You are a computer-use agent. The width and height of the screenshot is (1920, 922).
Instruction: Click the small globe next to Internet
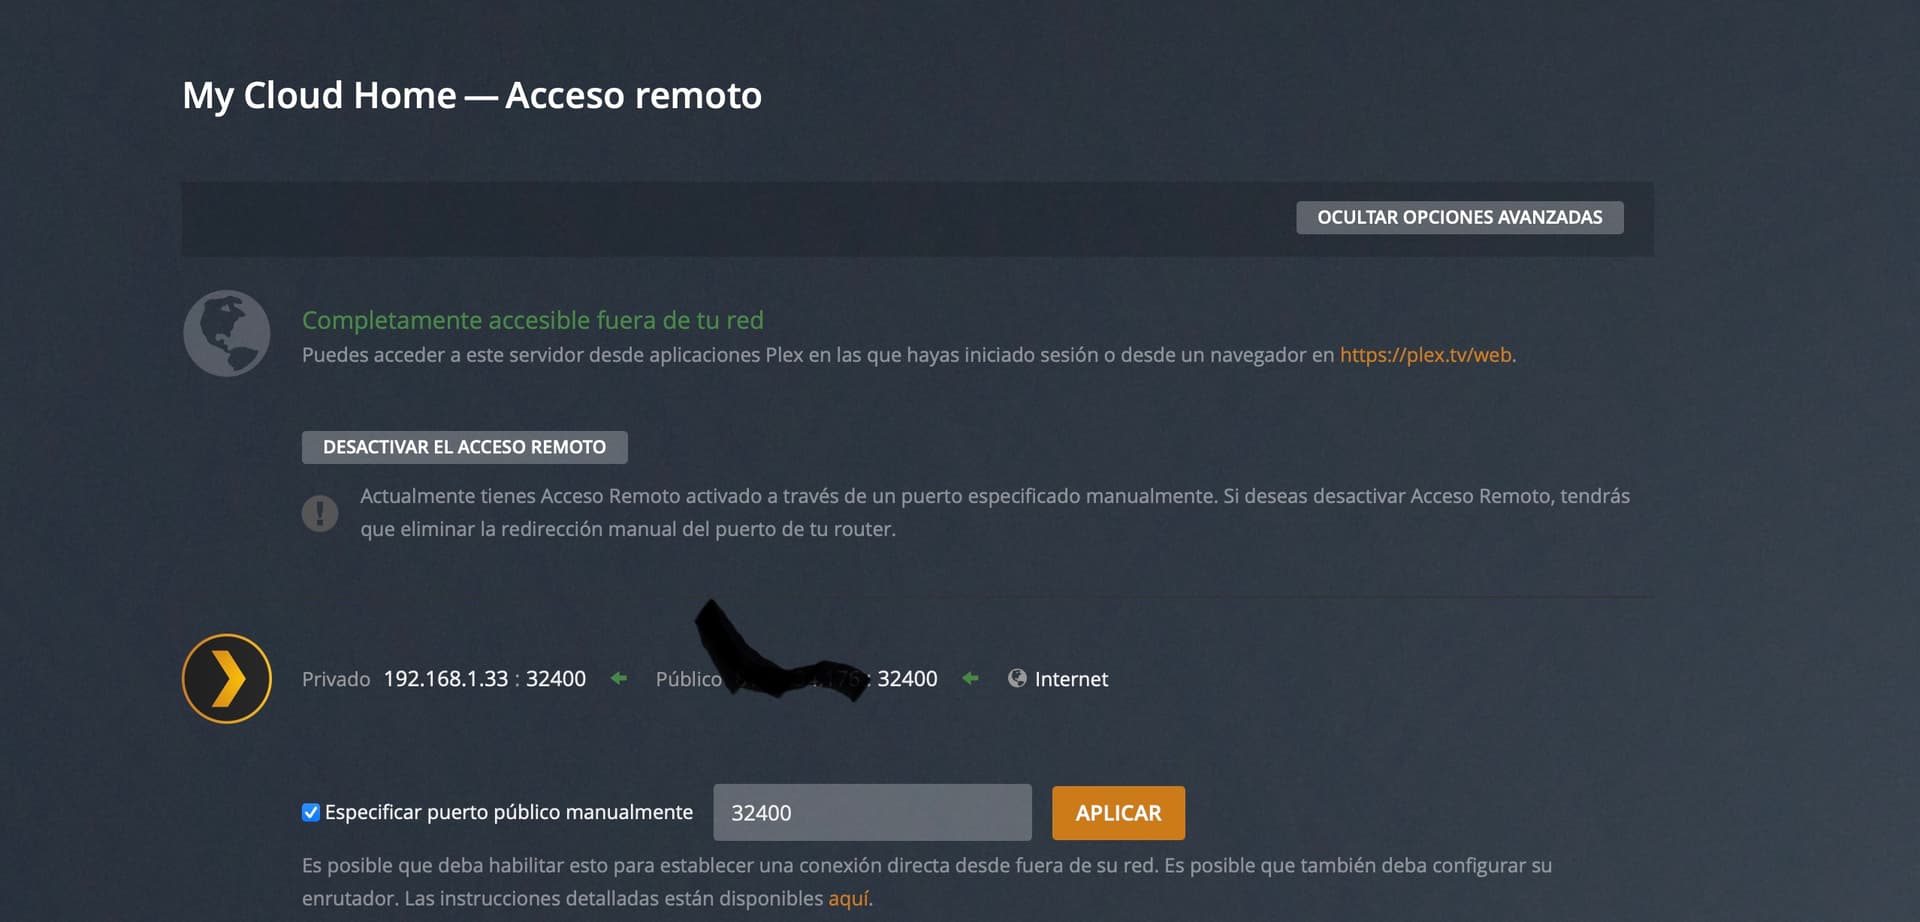(1017, 678)
